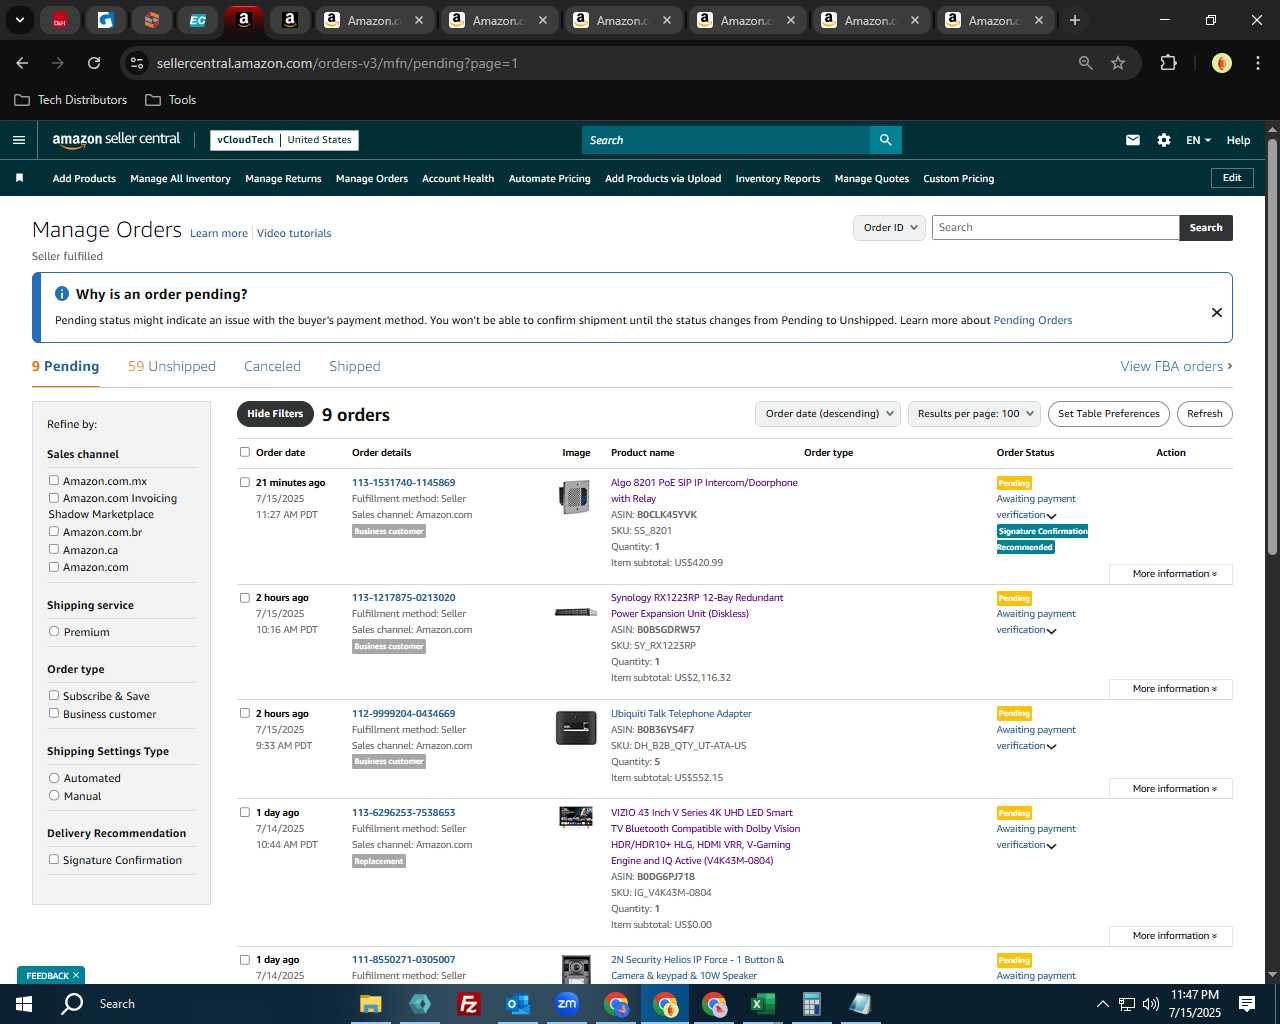The width and height of the screenshot is (1280, 1024).
Task: Bookmark this page with the star icon
Action: (x=1118, y=63)
